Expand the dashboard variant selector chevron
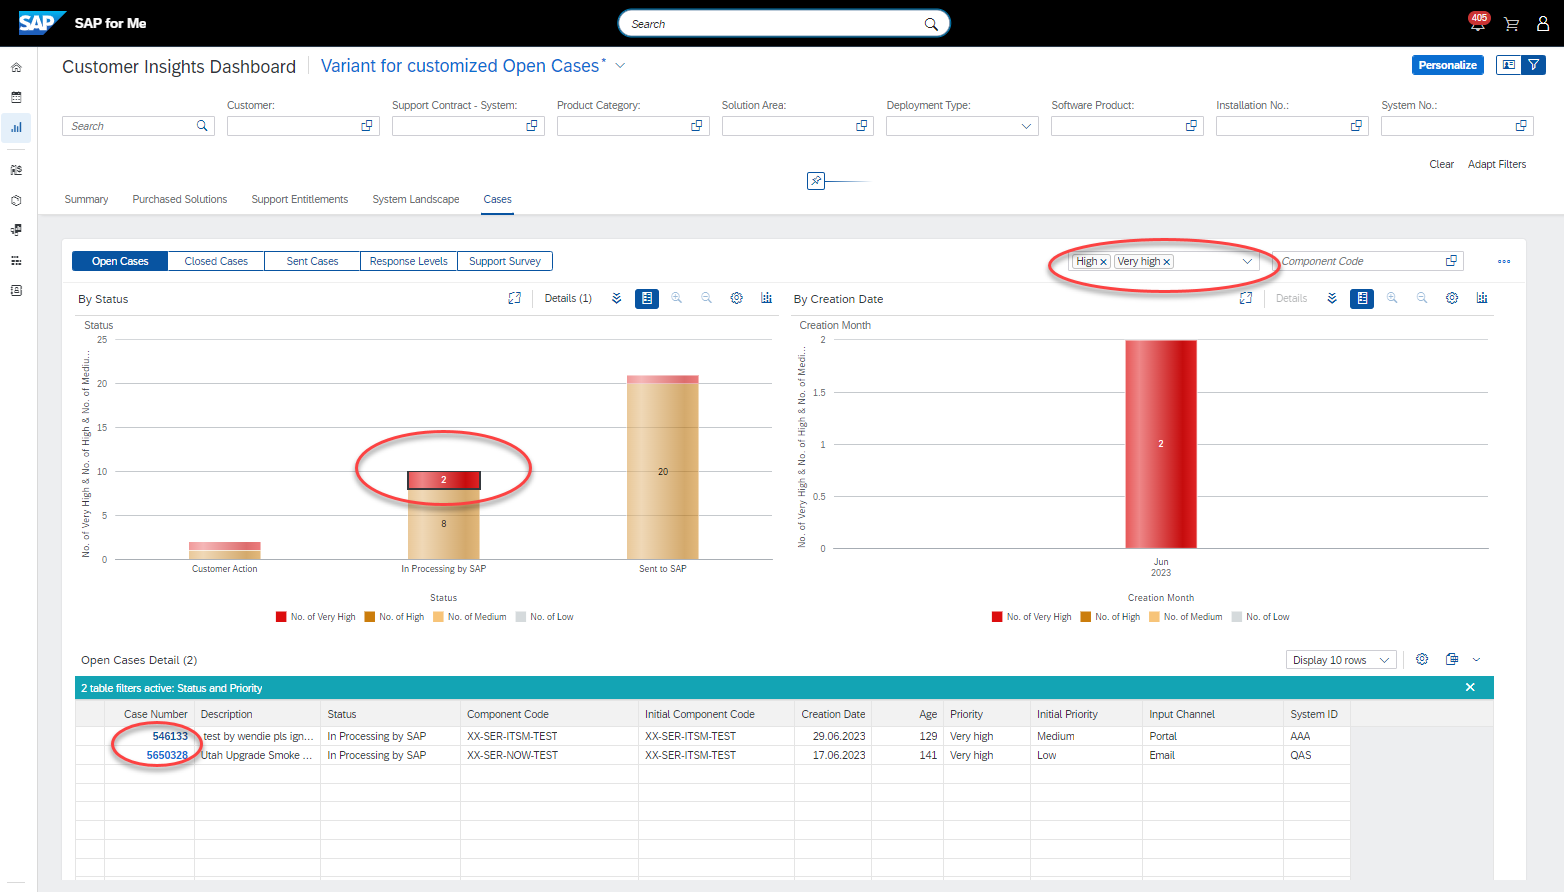The width and height of the screenshot is (1564, 892). (620, 66)
